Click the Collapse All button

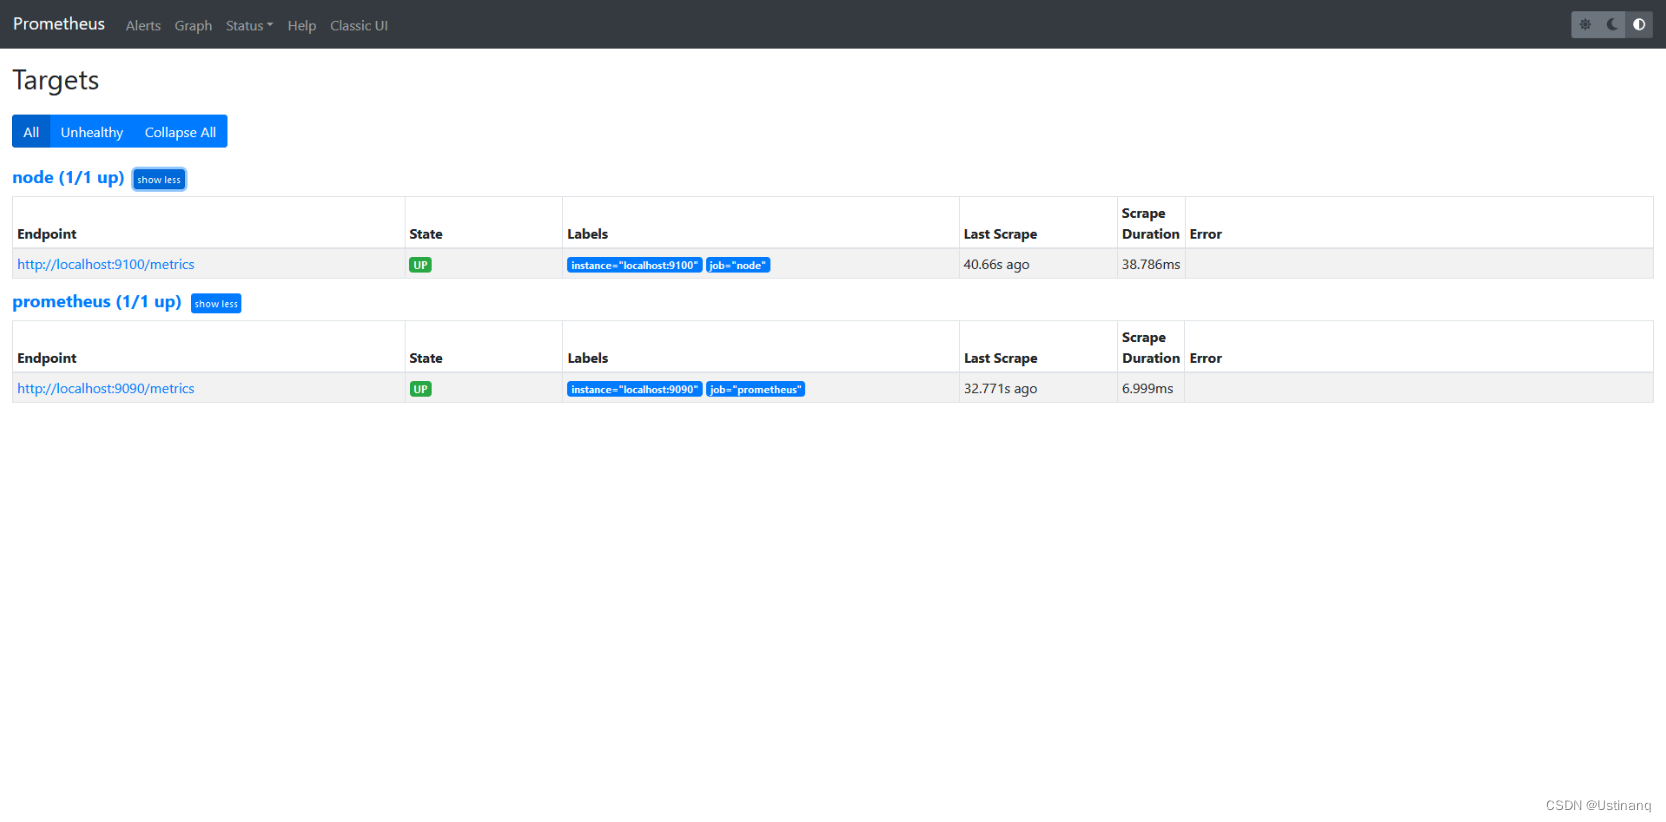(x=180, y=132)
